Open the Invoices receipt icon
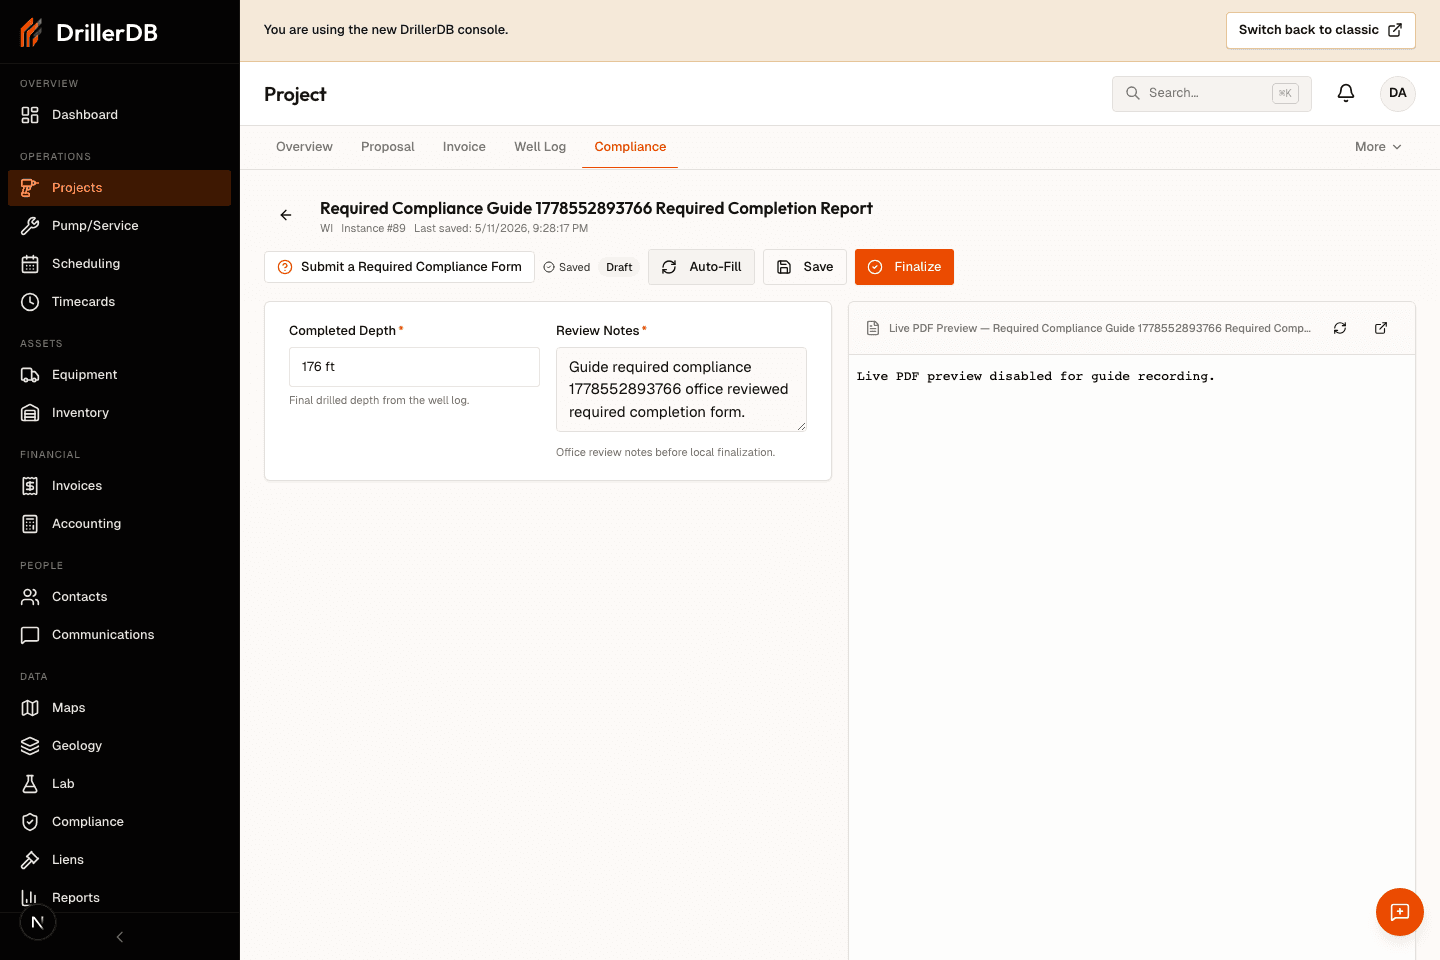1440x960 pixels. coord(30,486)
